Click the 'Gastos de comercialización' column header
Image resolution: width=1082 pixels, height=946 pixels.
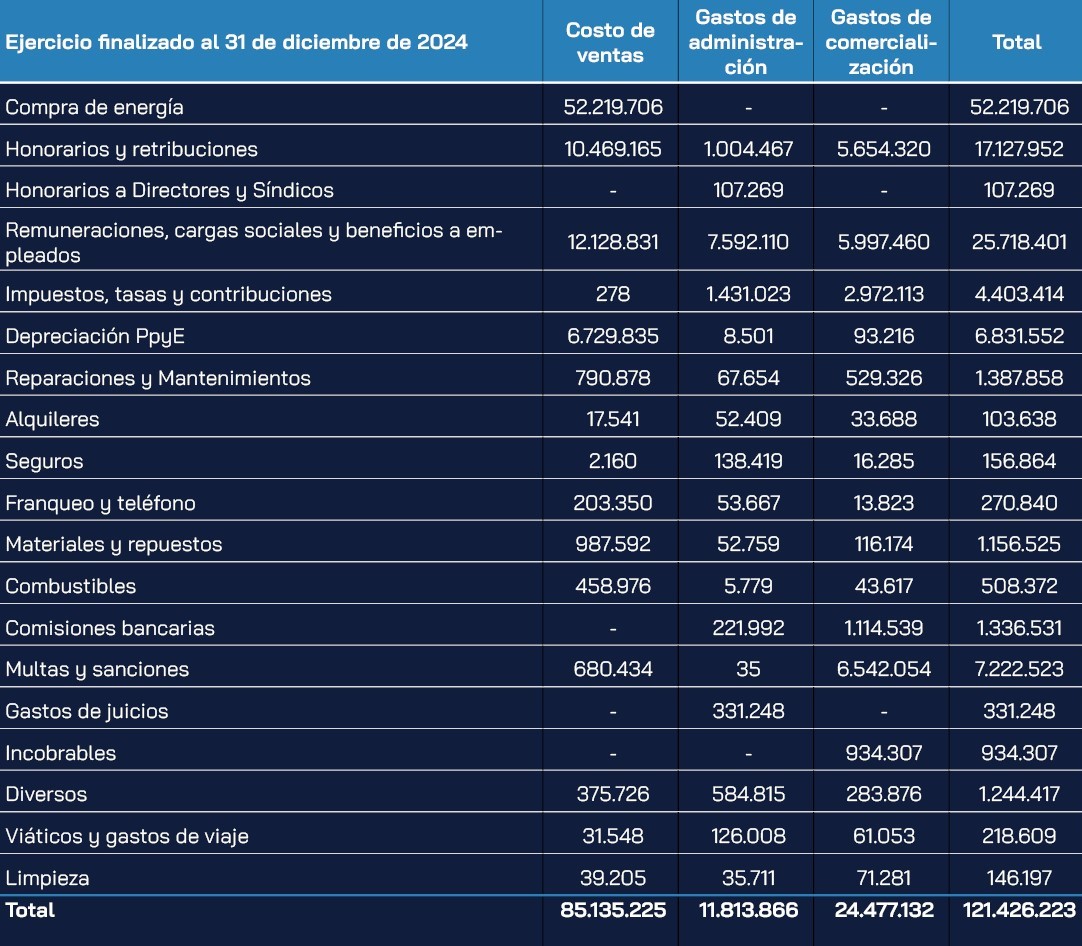click(x=881, y=42)
